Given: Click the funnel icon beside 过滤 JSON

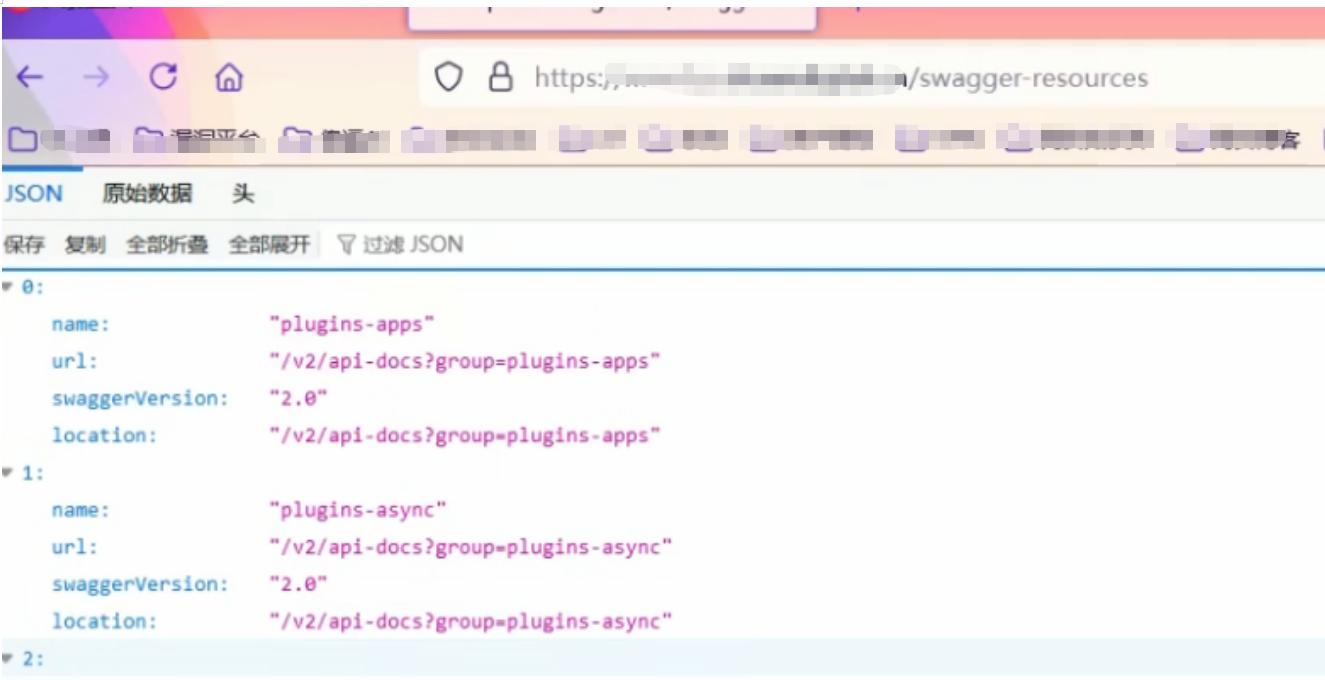Looking at the screenshot, I should point(346,244).
